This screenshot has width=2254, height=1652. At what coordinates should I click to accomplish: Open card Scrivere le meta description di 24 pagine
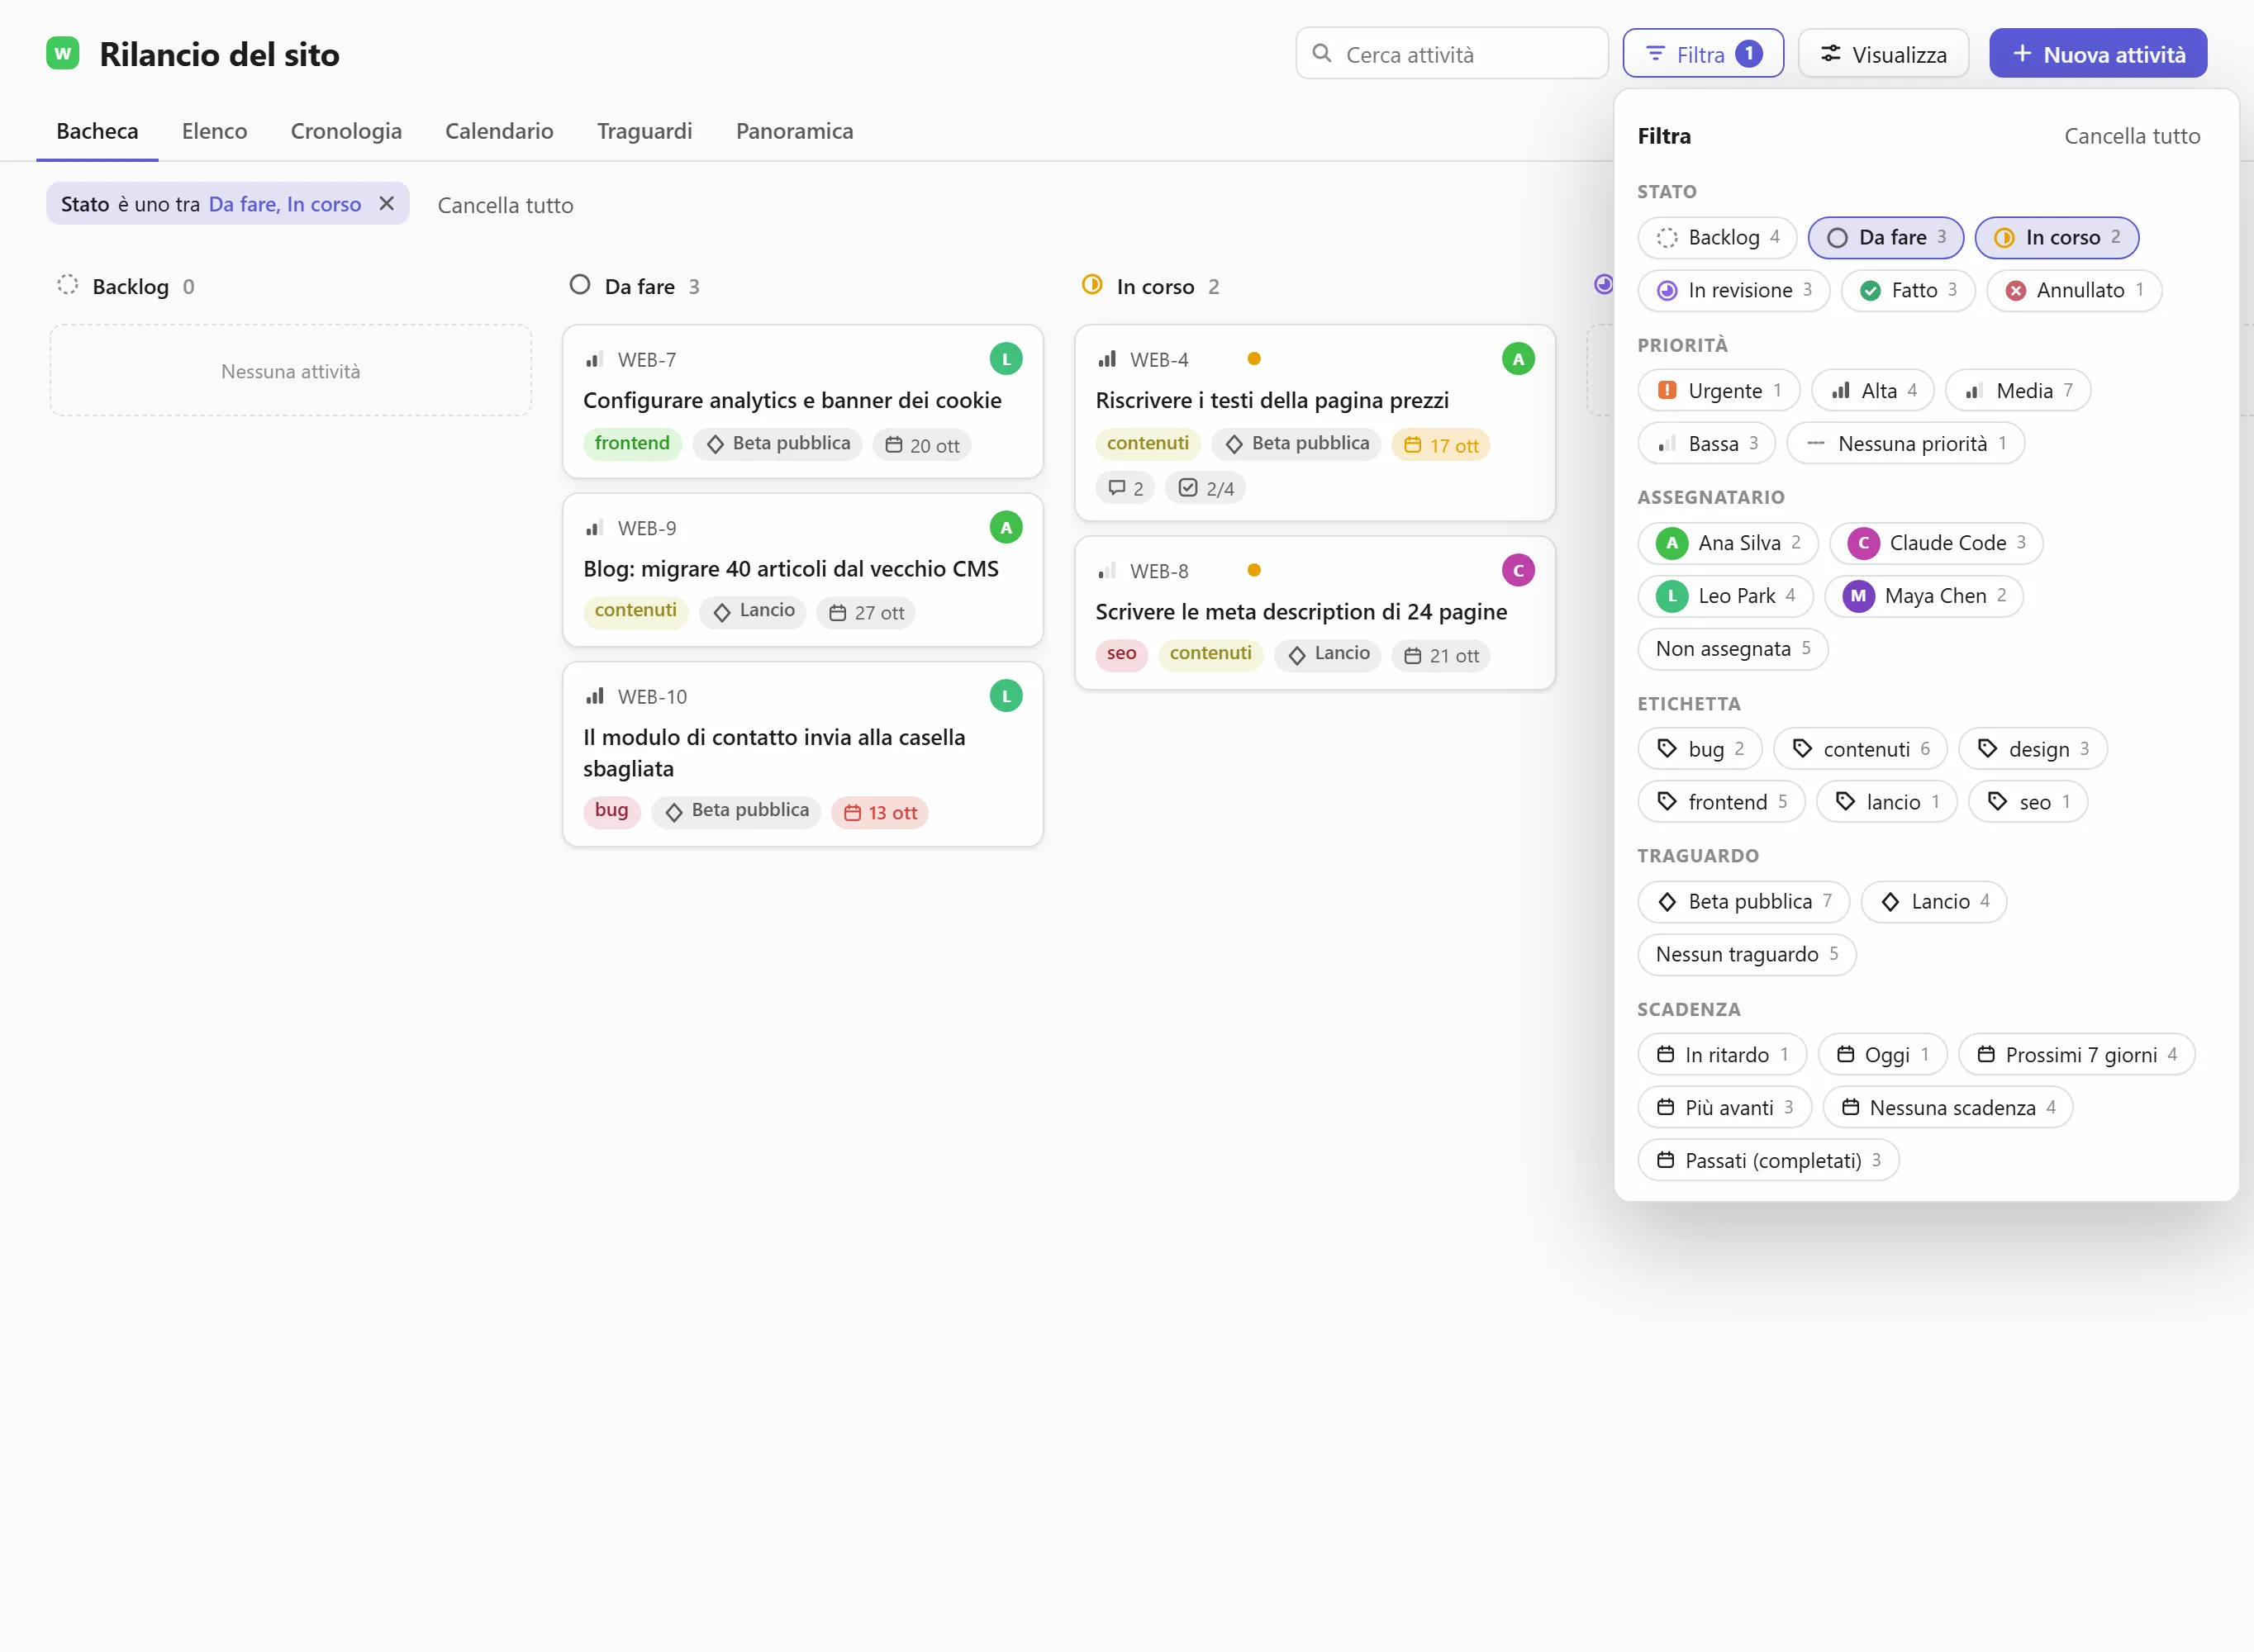coord(1315,612)
